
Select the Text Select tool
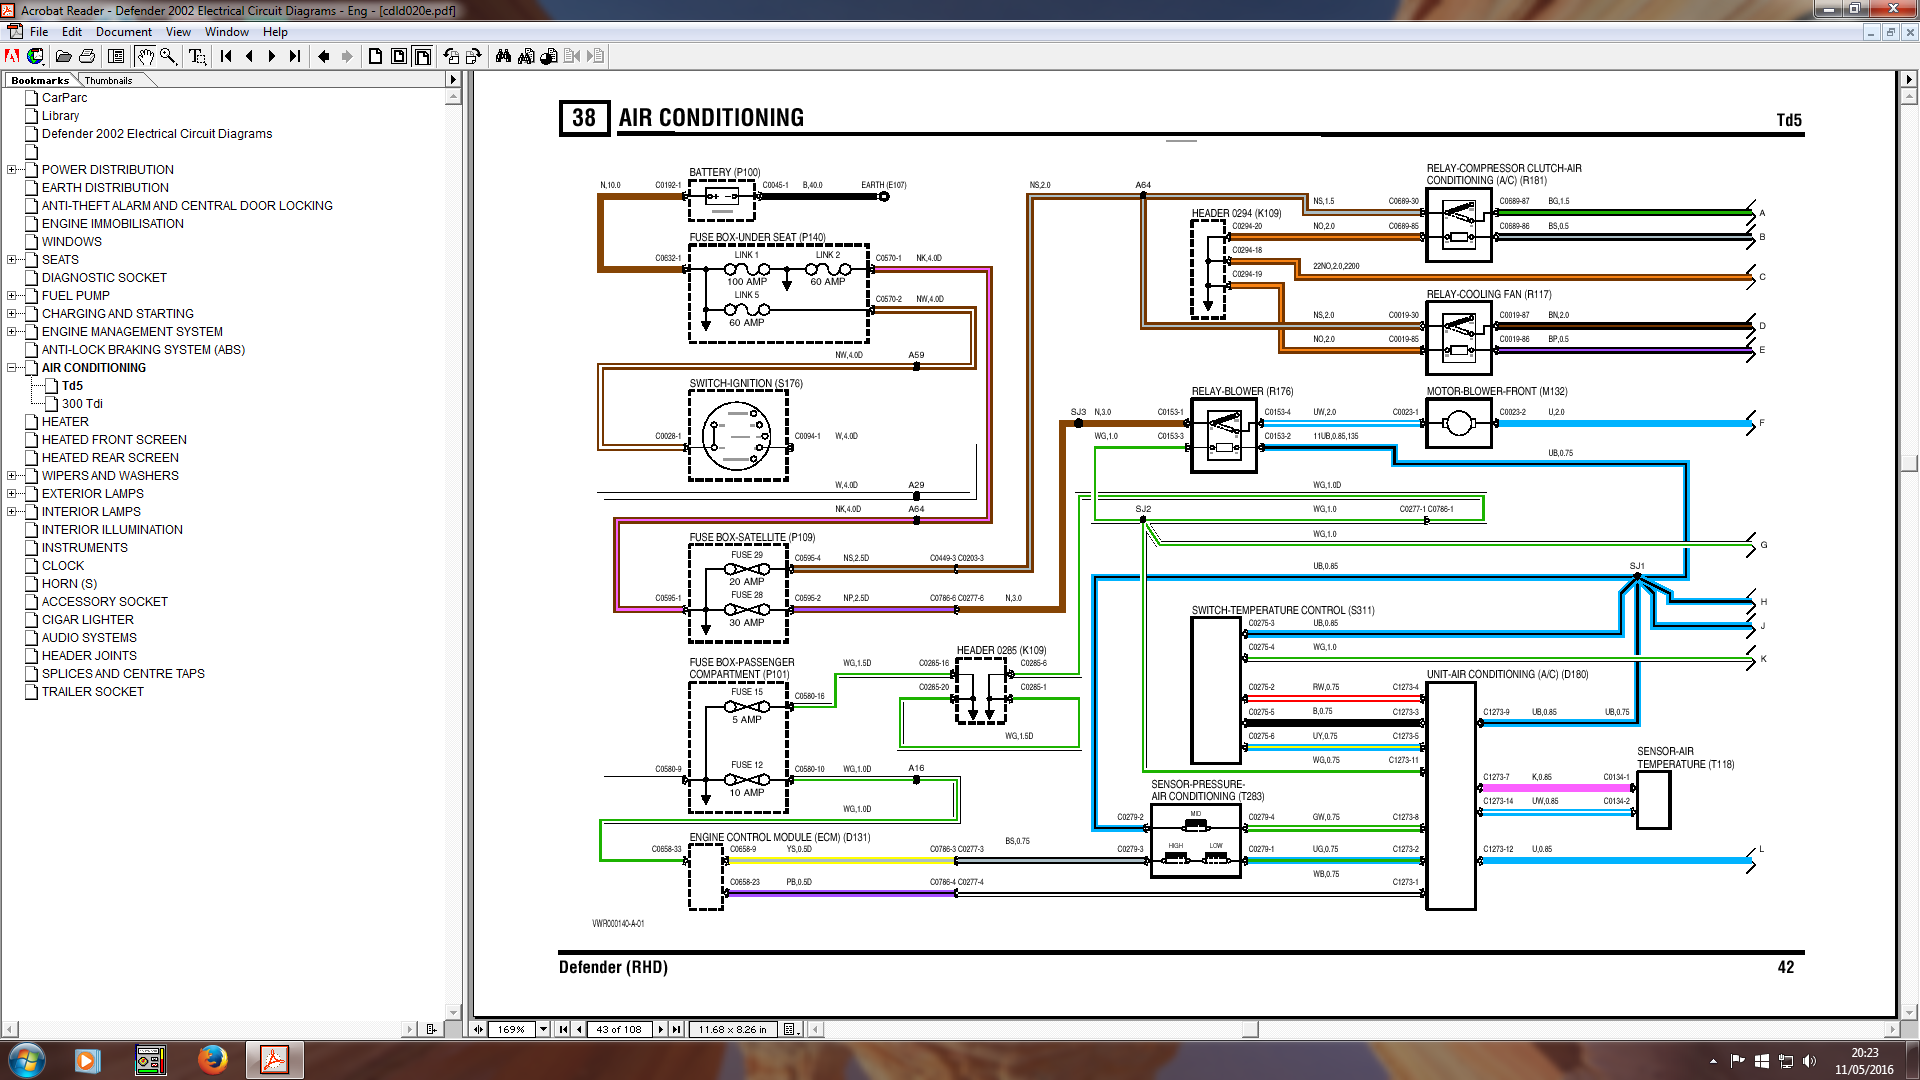click(x=198, y=56)
